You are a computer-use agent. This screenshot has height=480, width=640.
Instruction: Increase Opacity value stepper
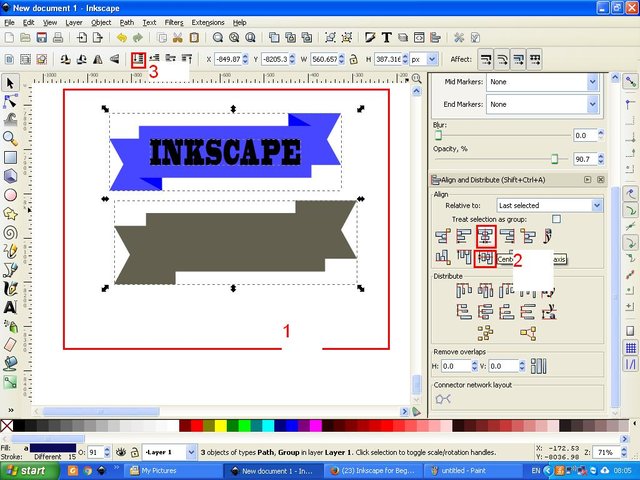click(601, 156)
